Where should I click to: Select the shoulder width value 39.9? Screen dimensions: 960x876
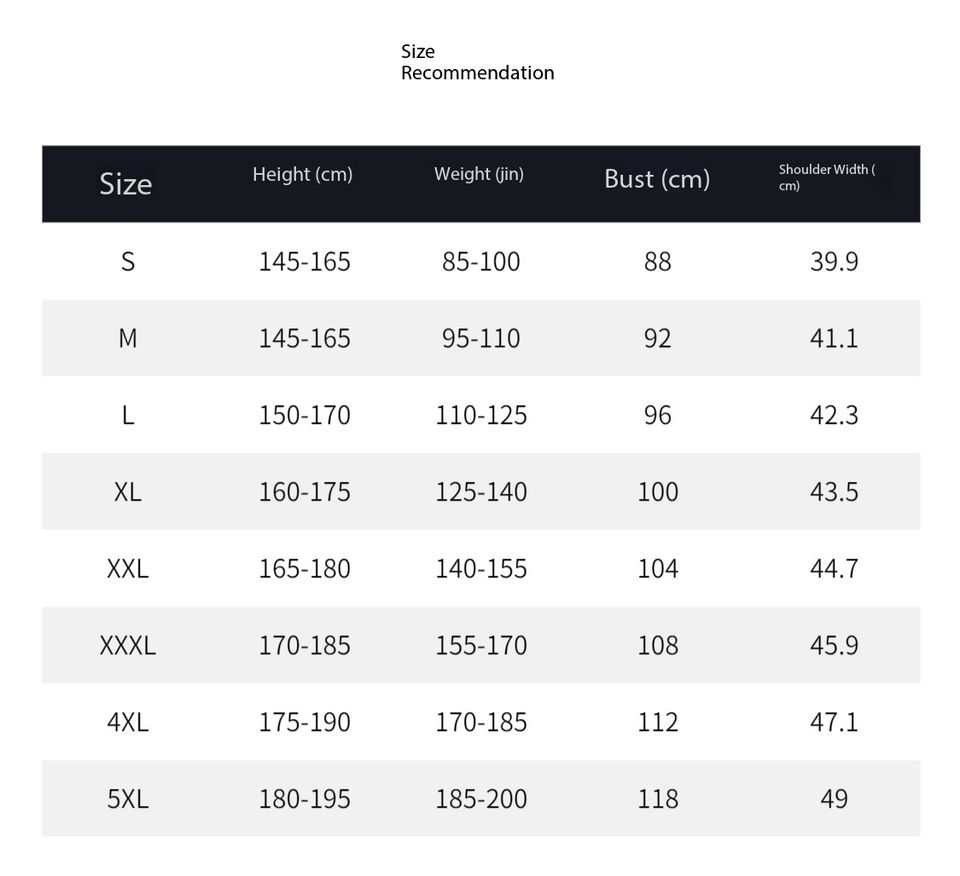834,262
